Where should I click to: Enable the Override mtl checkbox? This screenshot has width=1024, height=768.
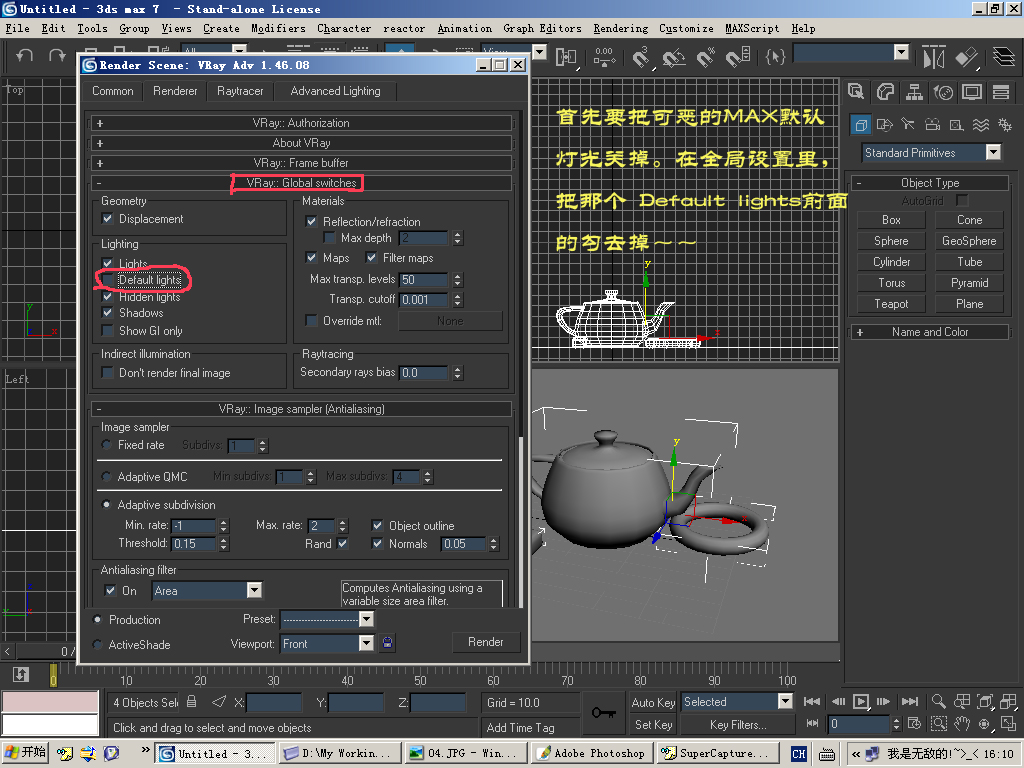pos(312,321)
